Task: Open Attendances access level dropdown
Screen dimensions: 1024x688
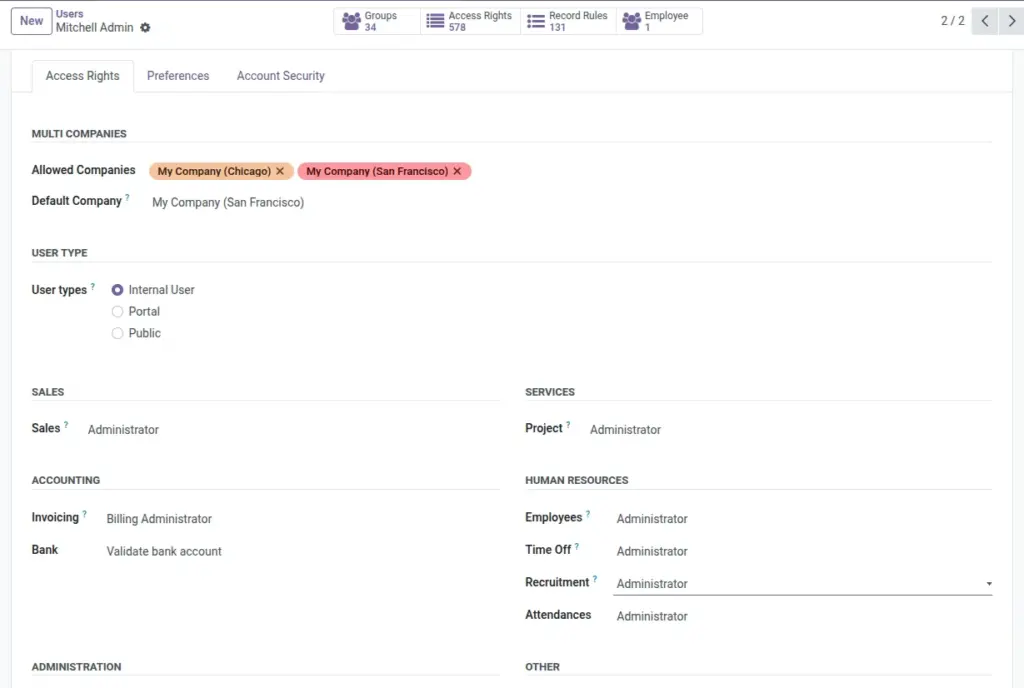Action: [x=803, y=616]
